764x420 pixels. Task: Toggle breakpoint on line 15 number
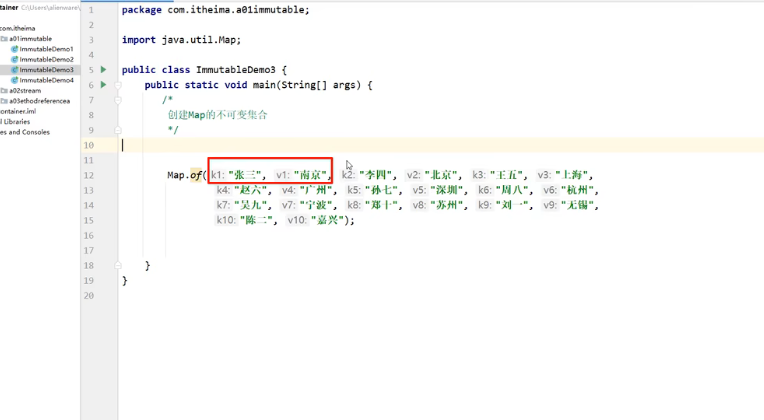89,220
